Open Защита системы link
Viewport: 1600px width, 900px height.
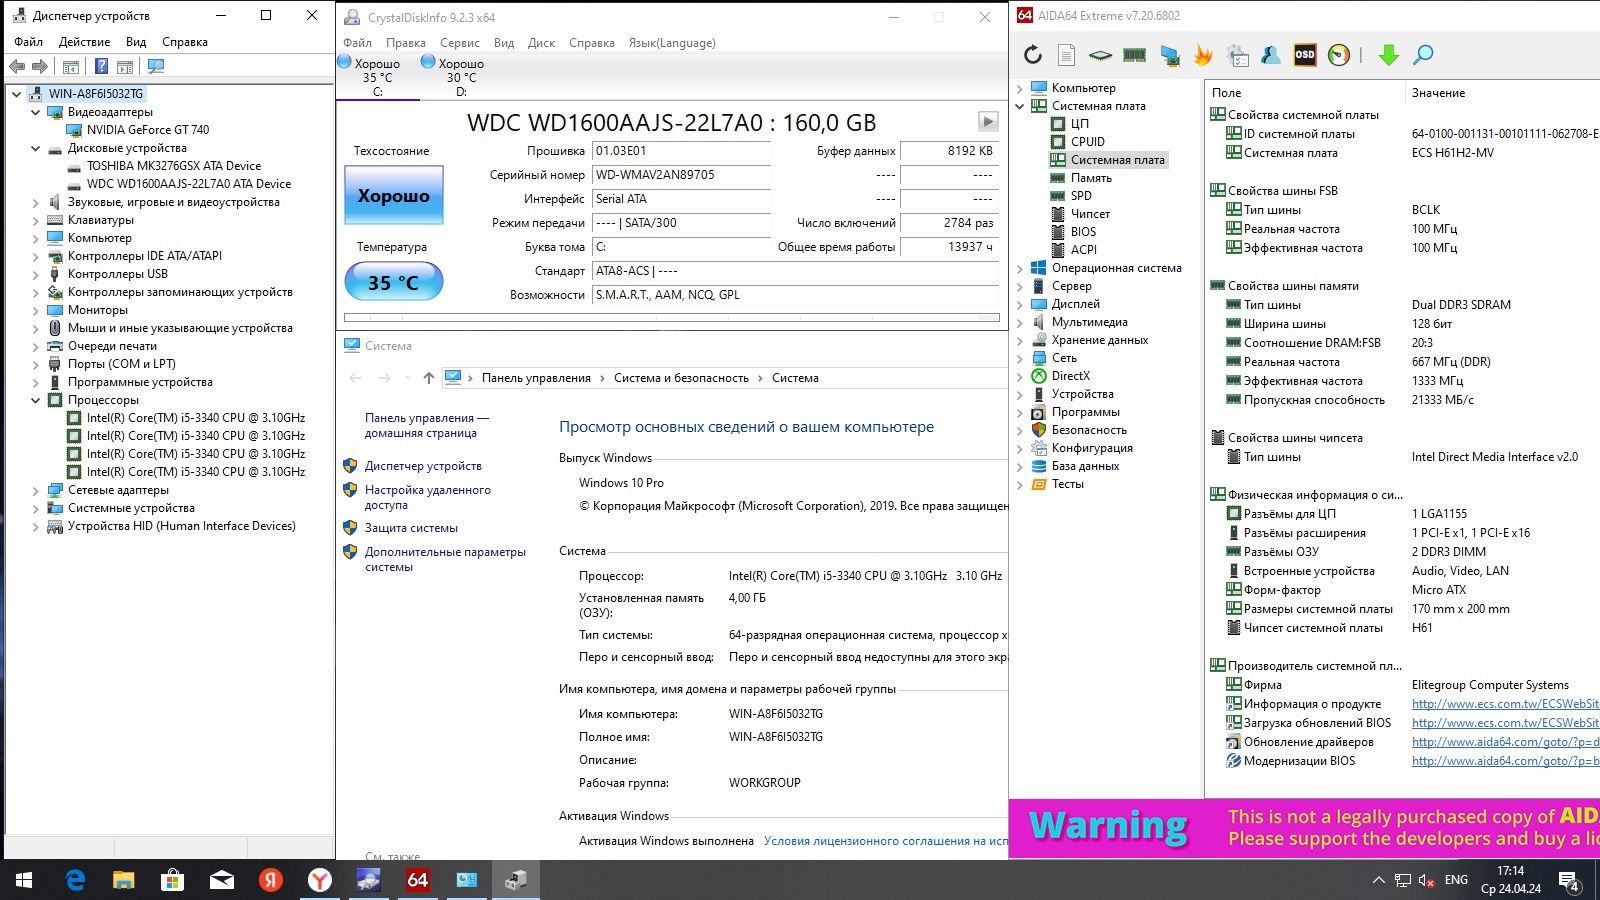[x=411, y=528]
